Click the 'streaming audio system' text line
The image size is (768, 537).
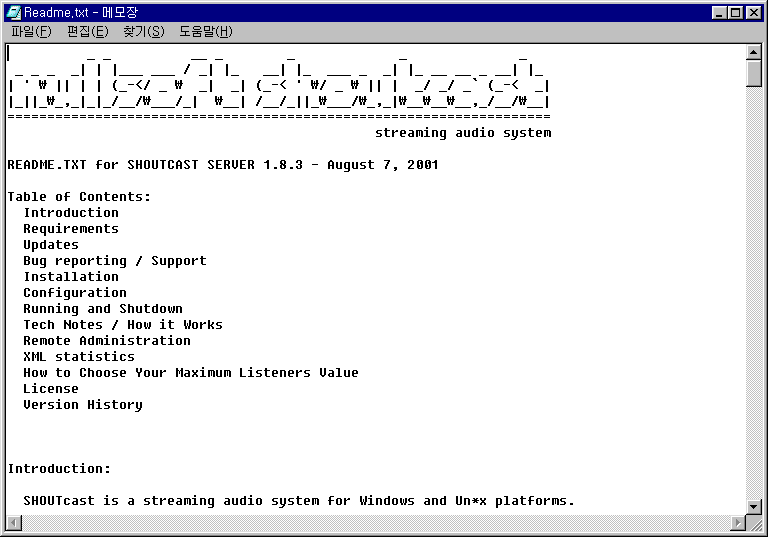click(x=463, y=133)
